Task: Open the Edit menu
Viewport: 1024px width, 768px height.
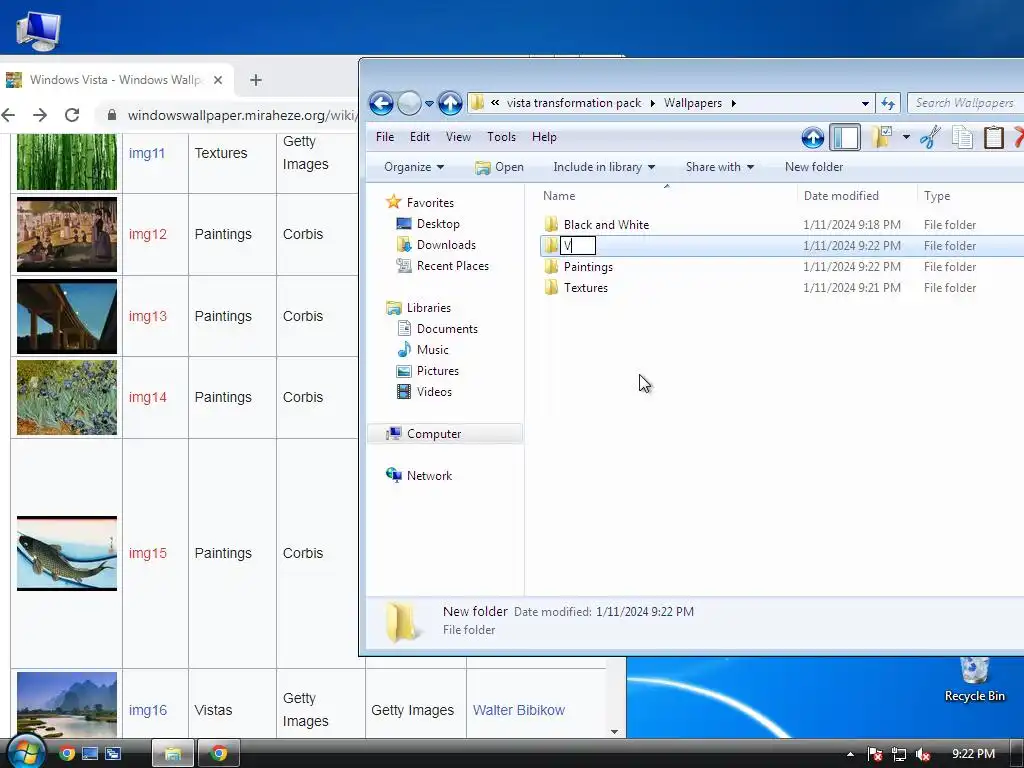Action: [x=419, y=137]
